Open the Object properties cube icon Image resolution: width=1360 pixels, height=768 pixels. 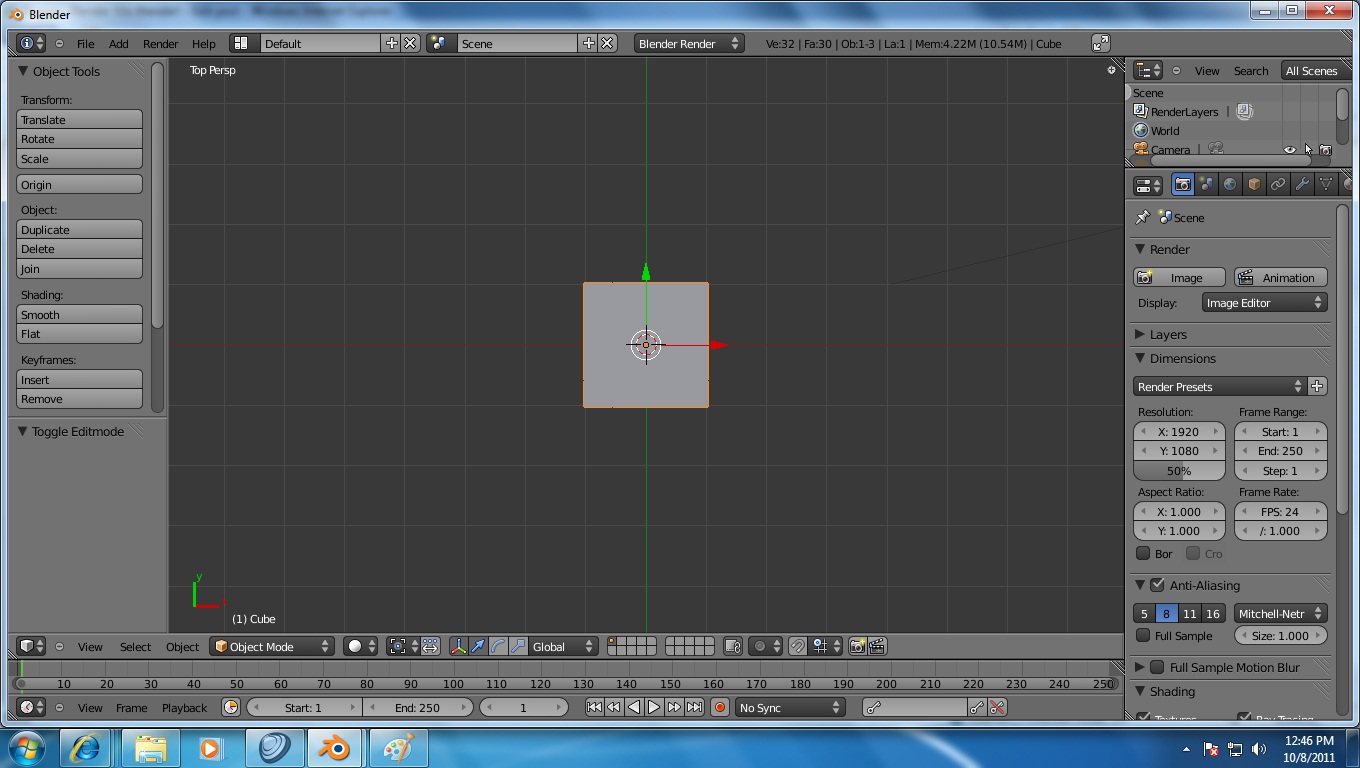[1254, 185]
